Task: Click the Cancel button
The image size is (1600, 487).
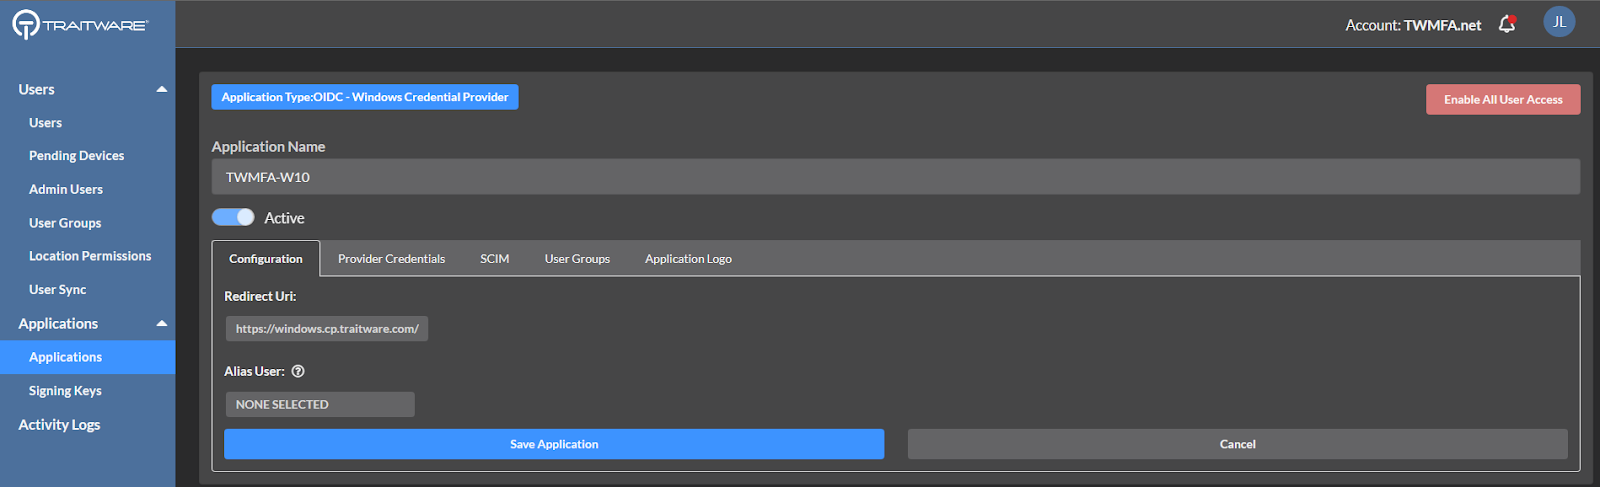Action: [1237, 444]
